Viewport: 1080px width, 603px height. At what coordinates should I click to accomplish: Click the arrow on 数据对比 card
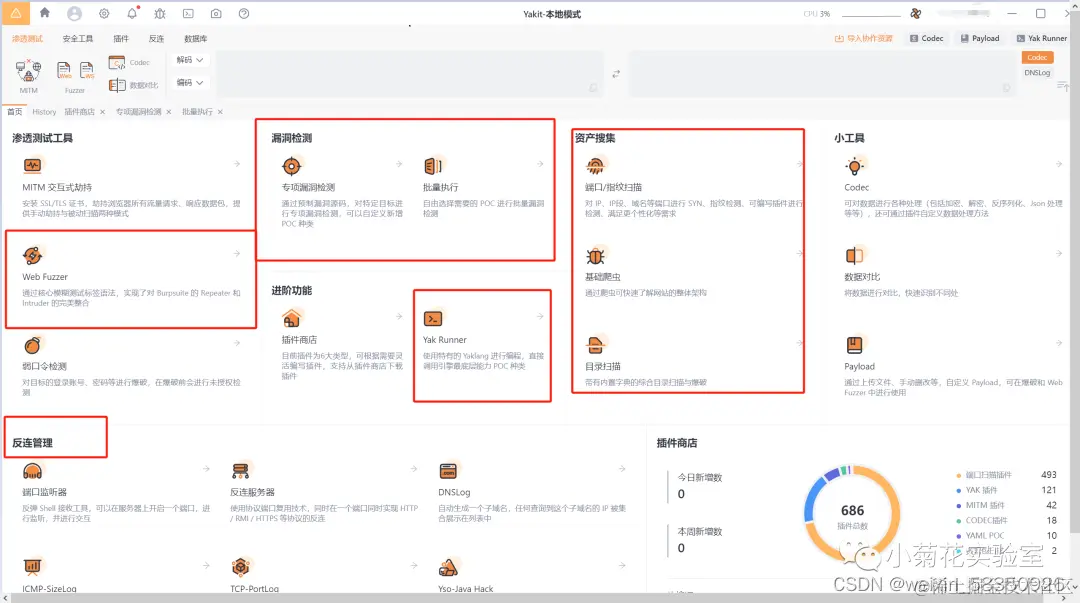click(x=1059, y=254)
